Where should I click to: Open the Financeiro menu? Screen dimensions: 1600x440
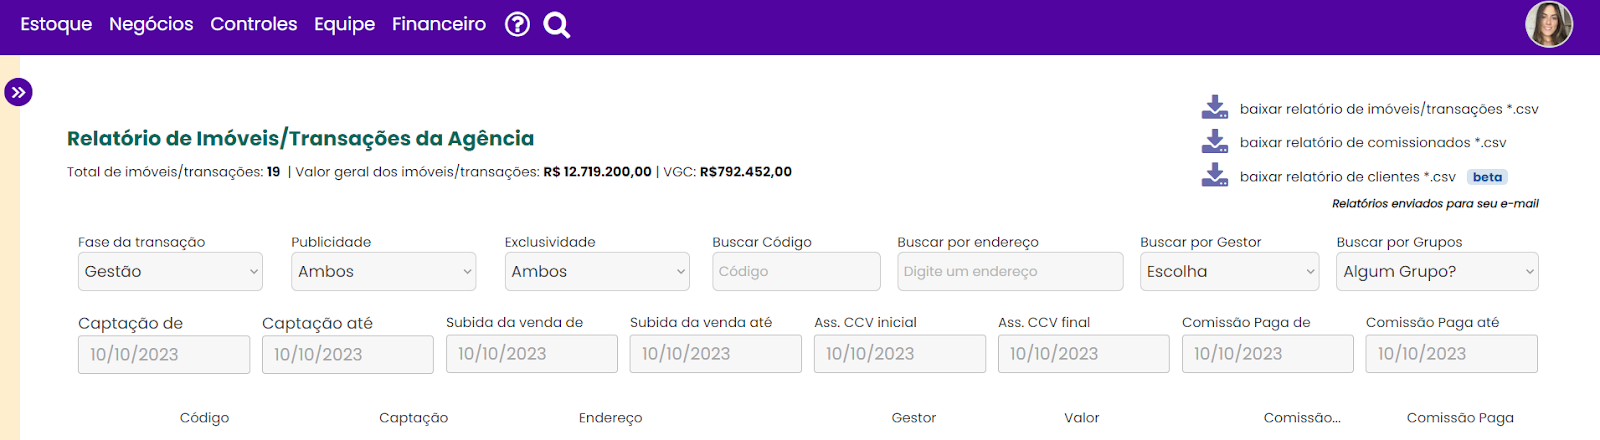pos(439,24)
